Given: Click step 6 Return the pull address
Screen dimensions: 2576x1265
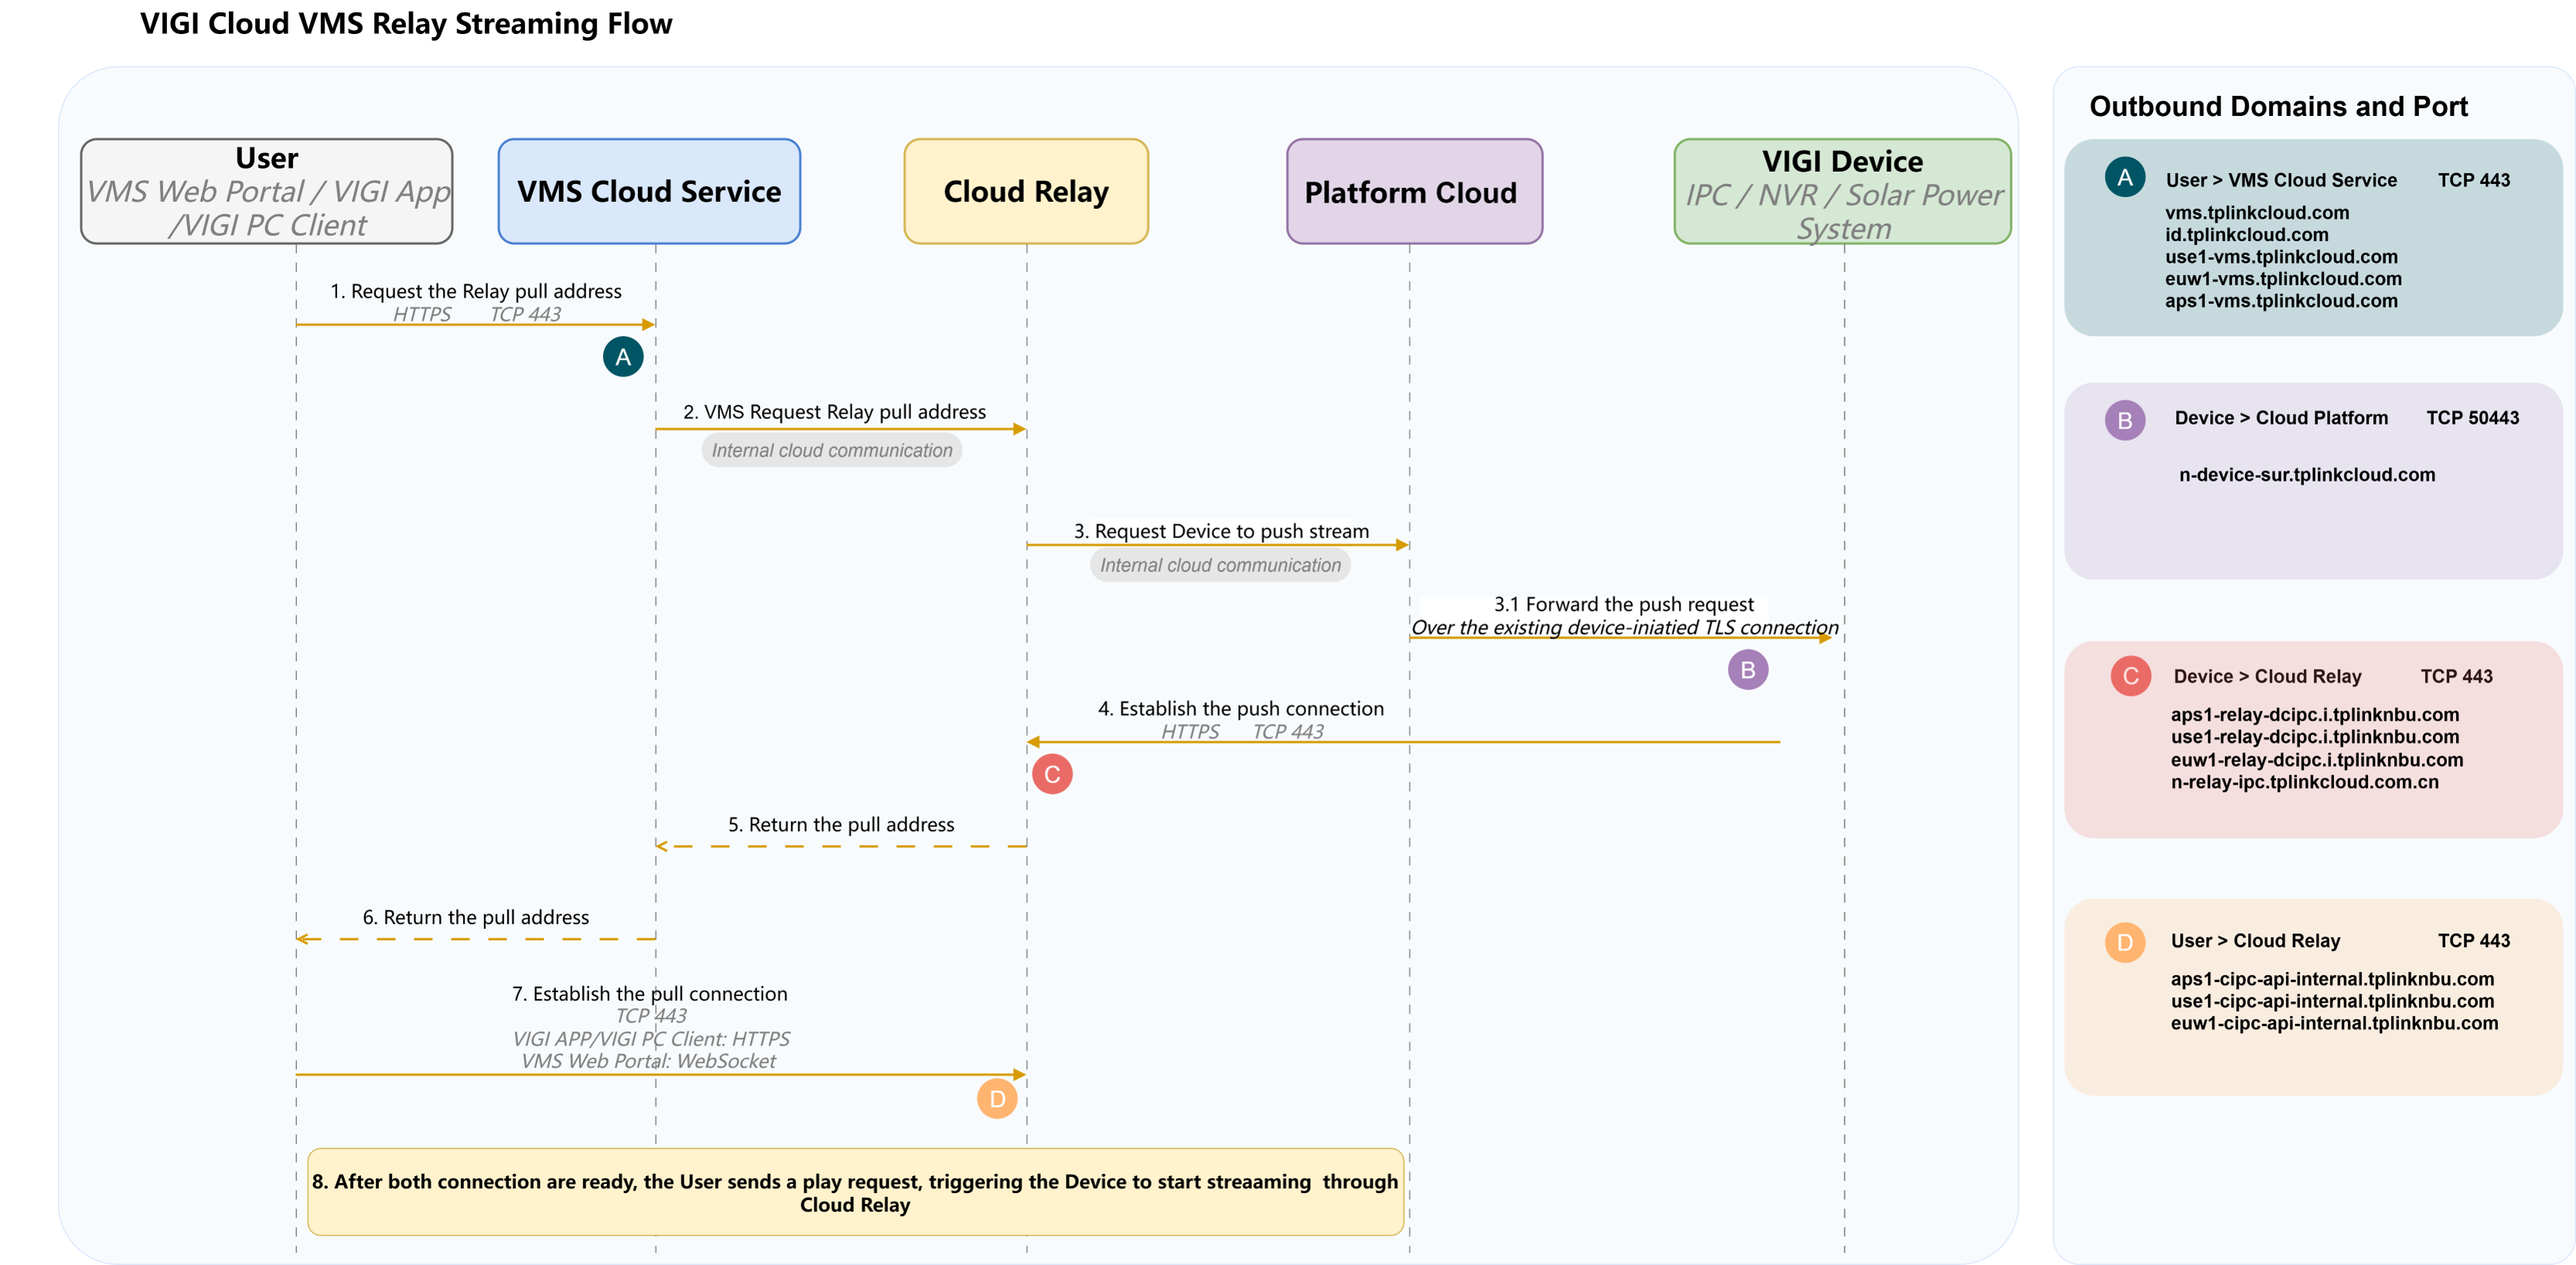Looking at the screenshot, I should click(476, 918).
